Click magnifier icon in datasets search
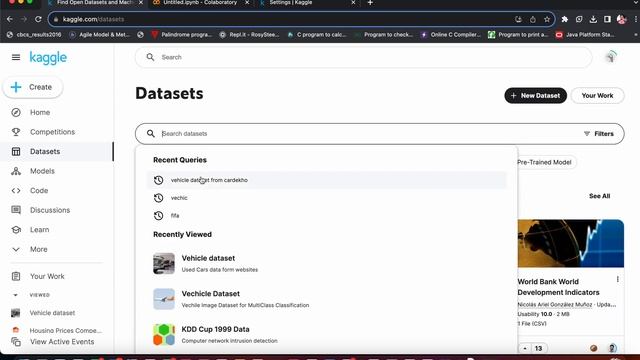 151,133
